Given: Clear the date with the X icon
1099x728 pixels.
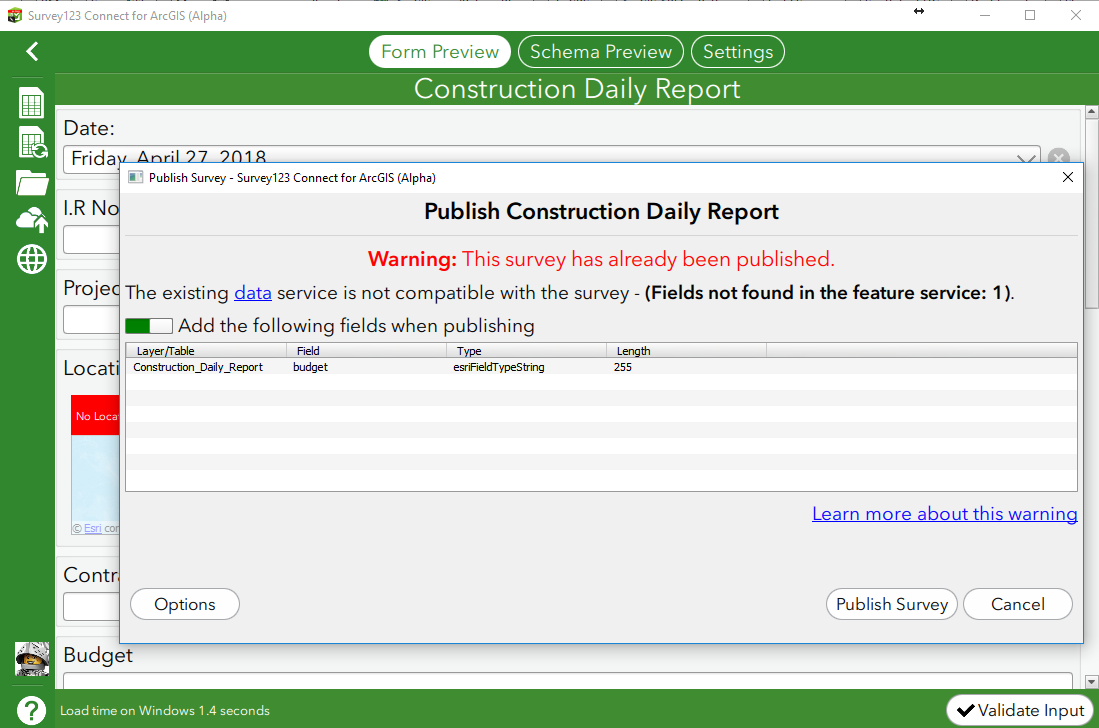Looking at the screenshot, I should [x=1059, y=156].
